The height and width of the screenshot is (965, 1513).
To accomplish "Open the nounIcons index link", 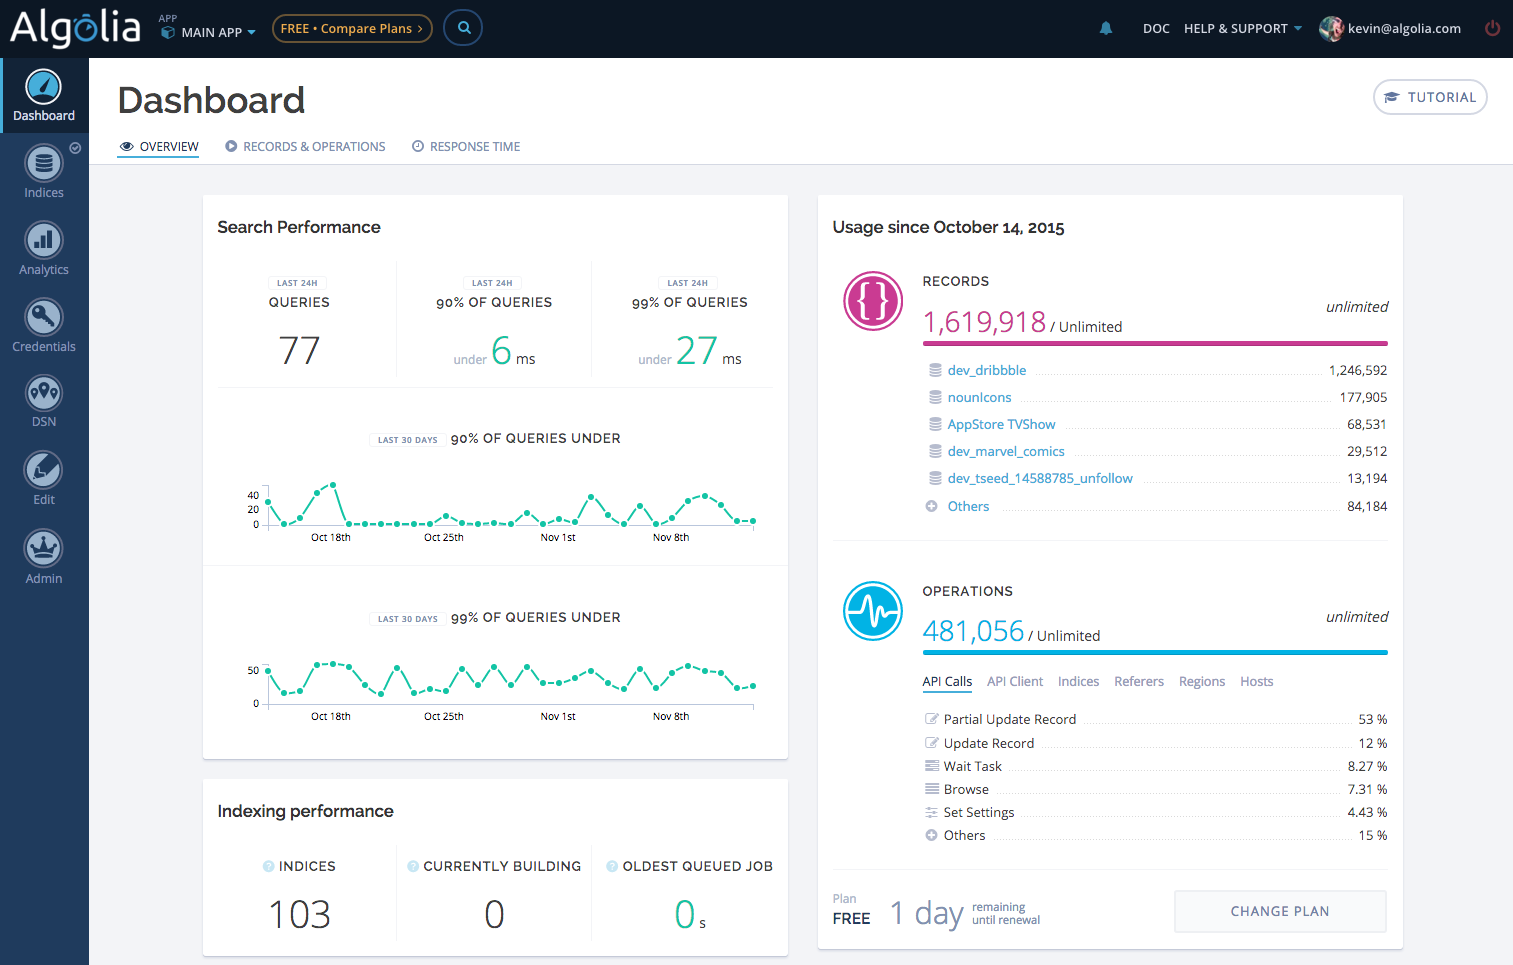I will (980, 397).
